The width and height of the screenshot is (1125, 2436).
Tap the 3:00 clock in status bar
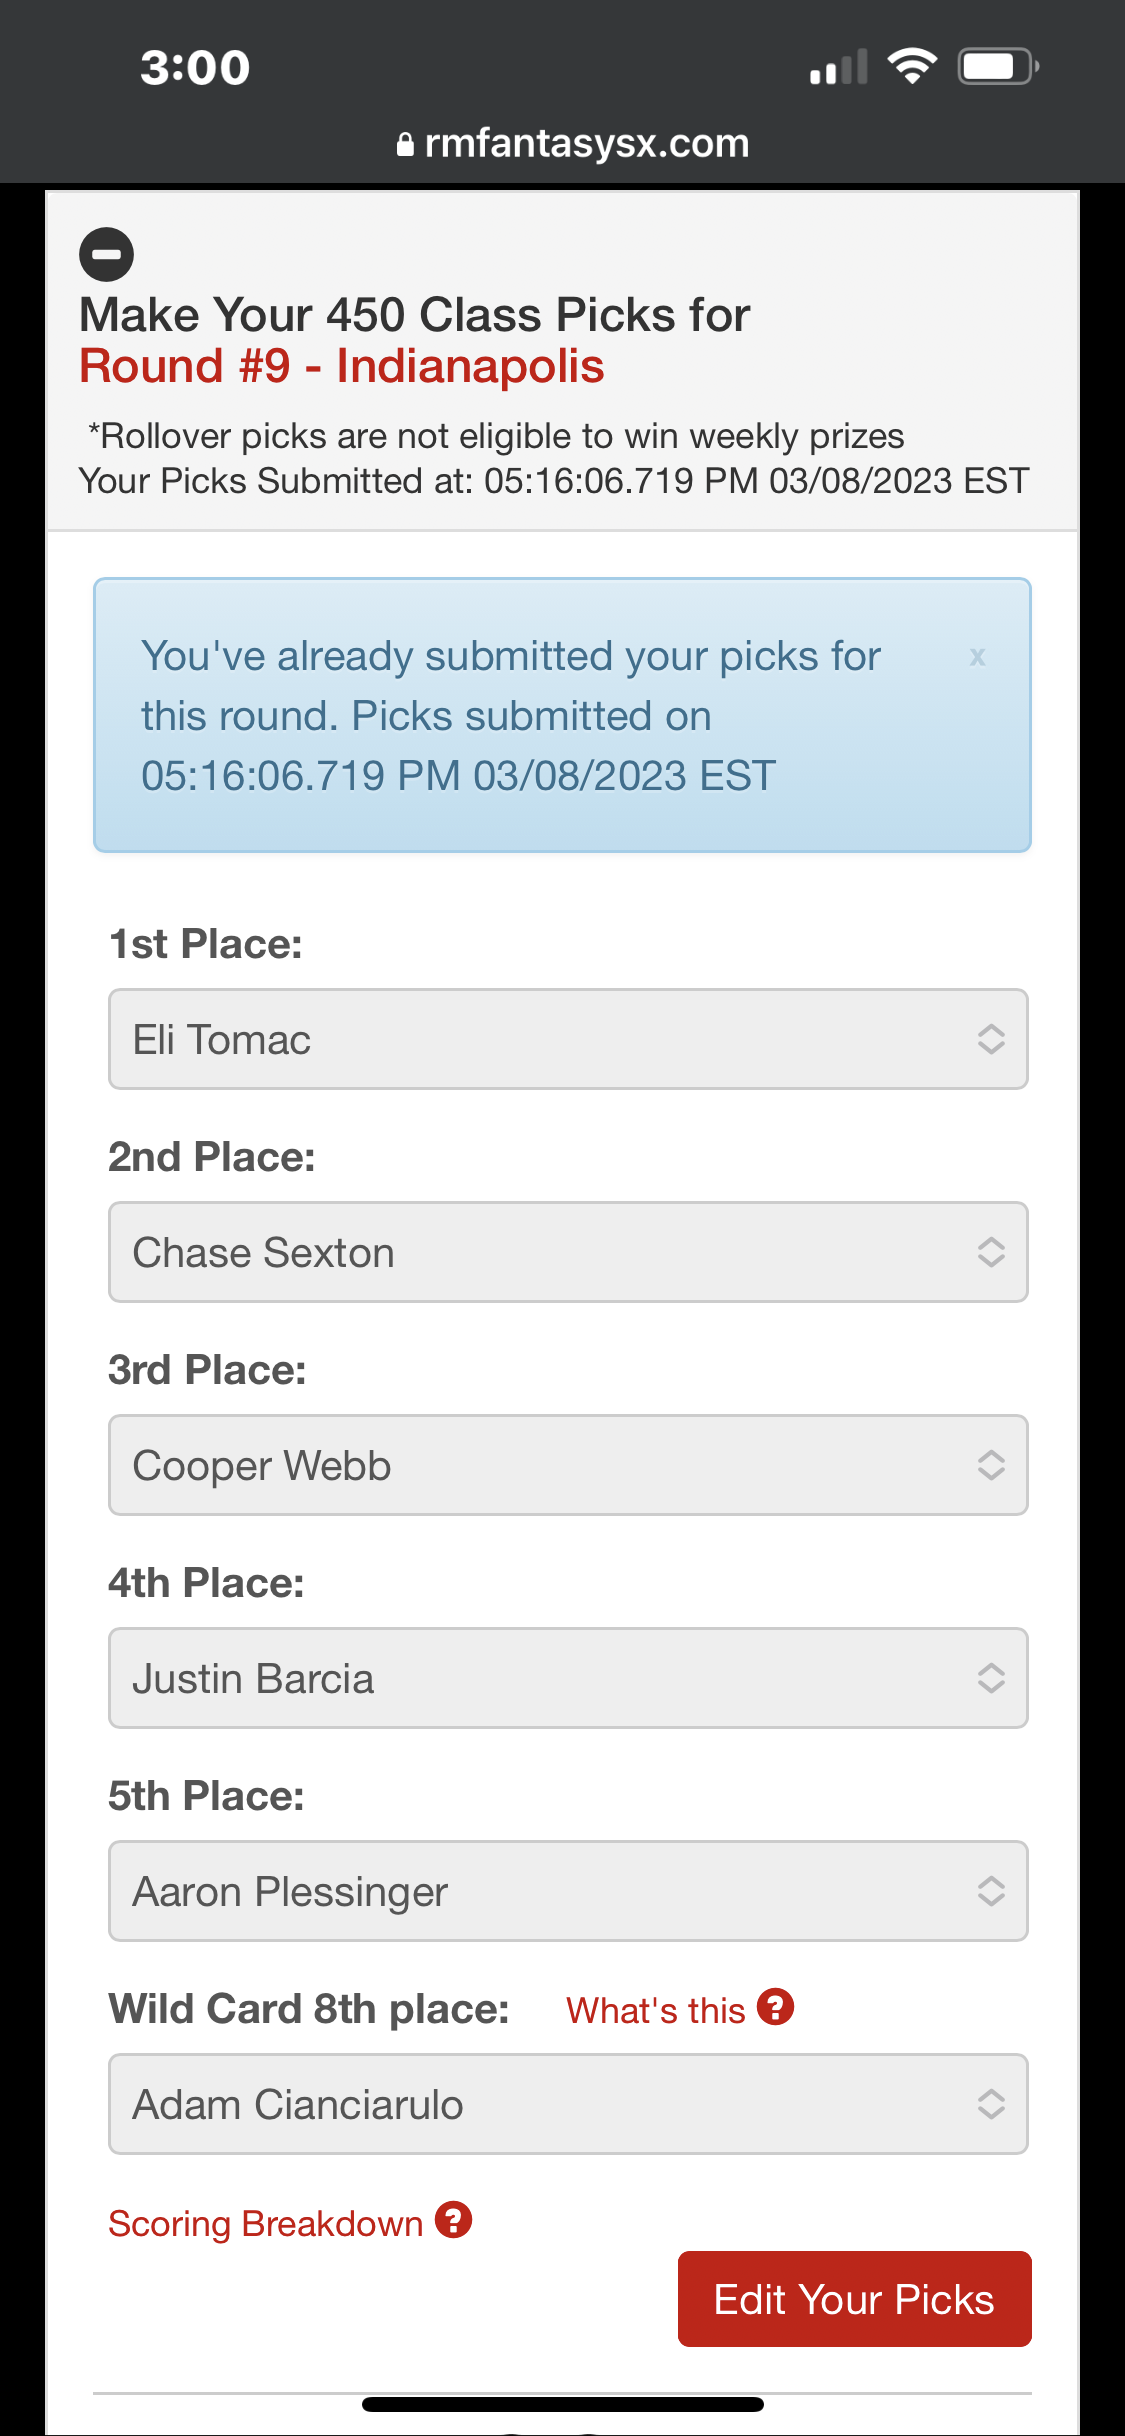click(195, 68)
